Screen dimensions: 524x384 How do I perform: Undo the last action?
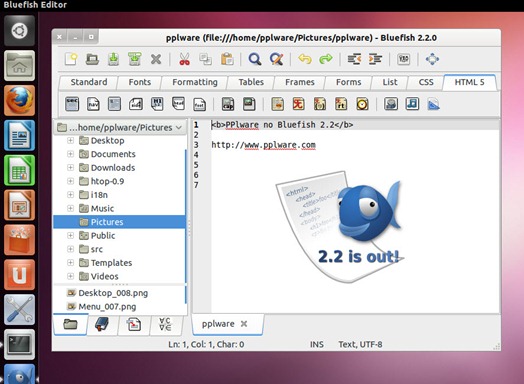(x=305, y=59)
